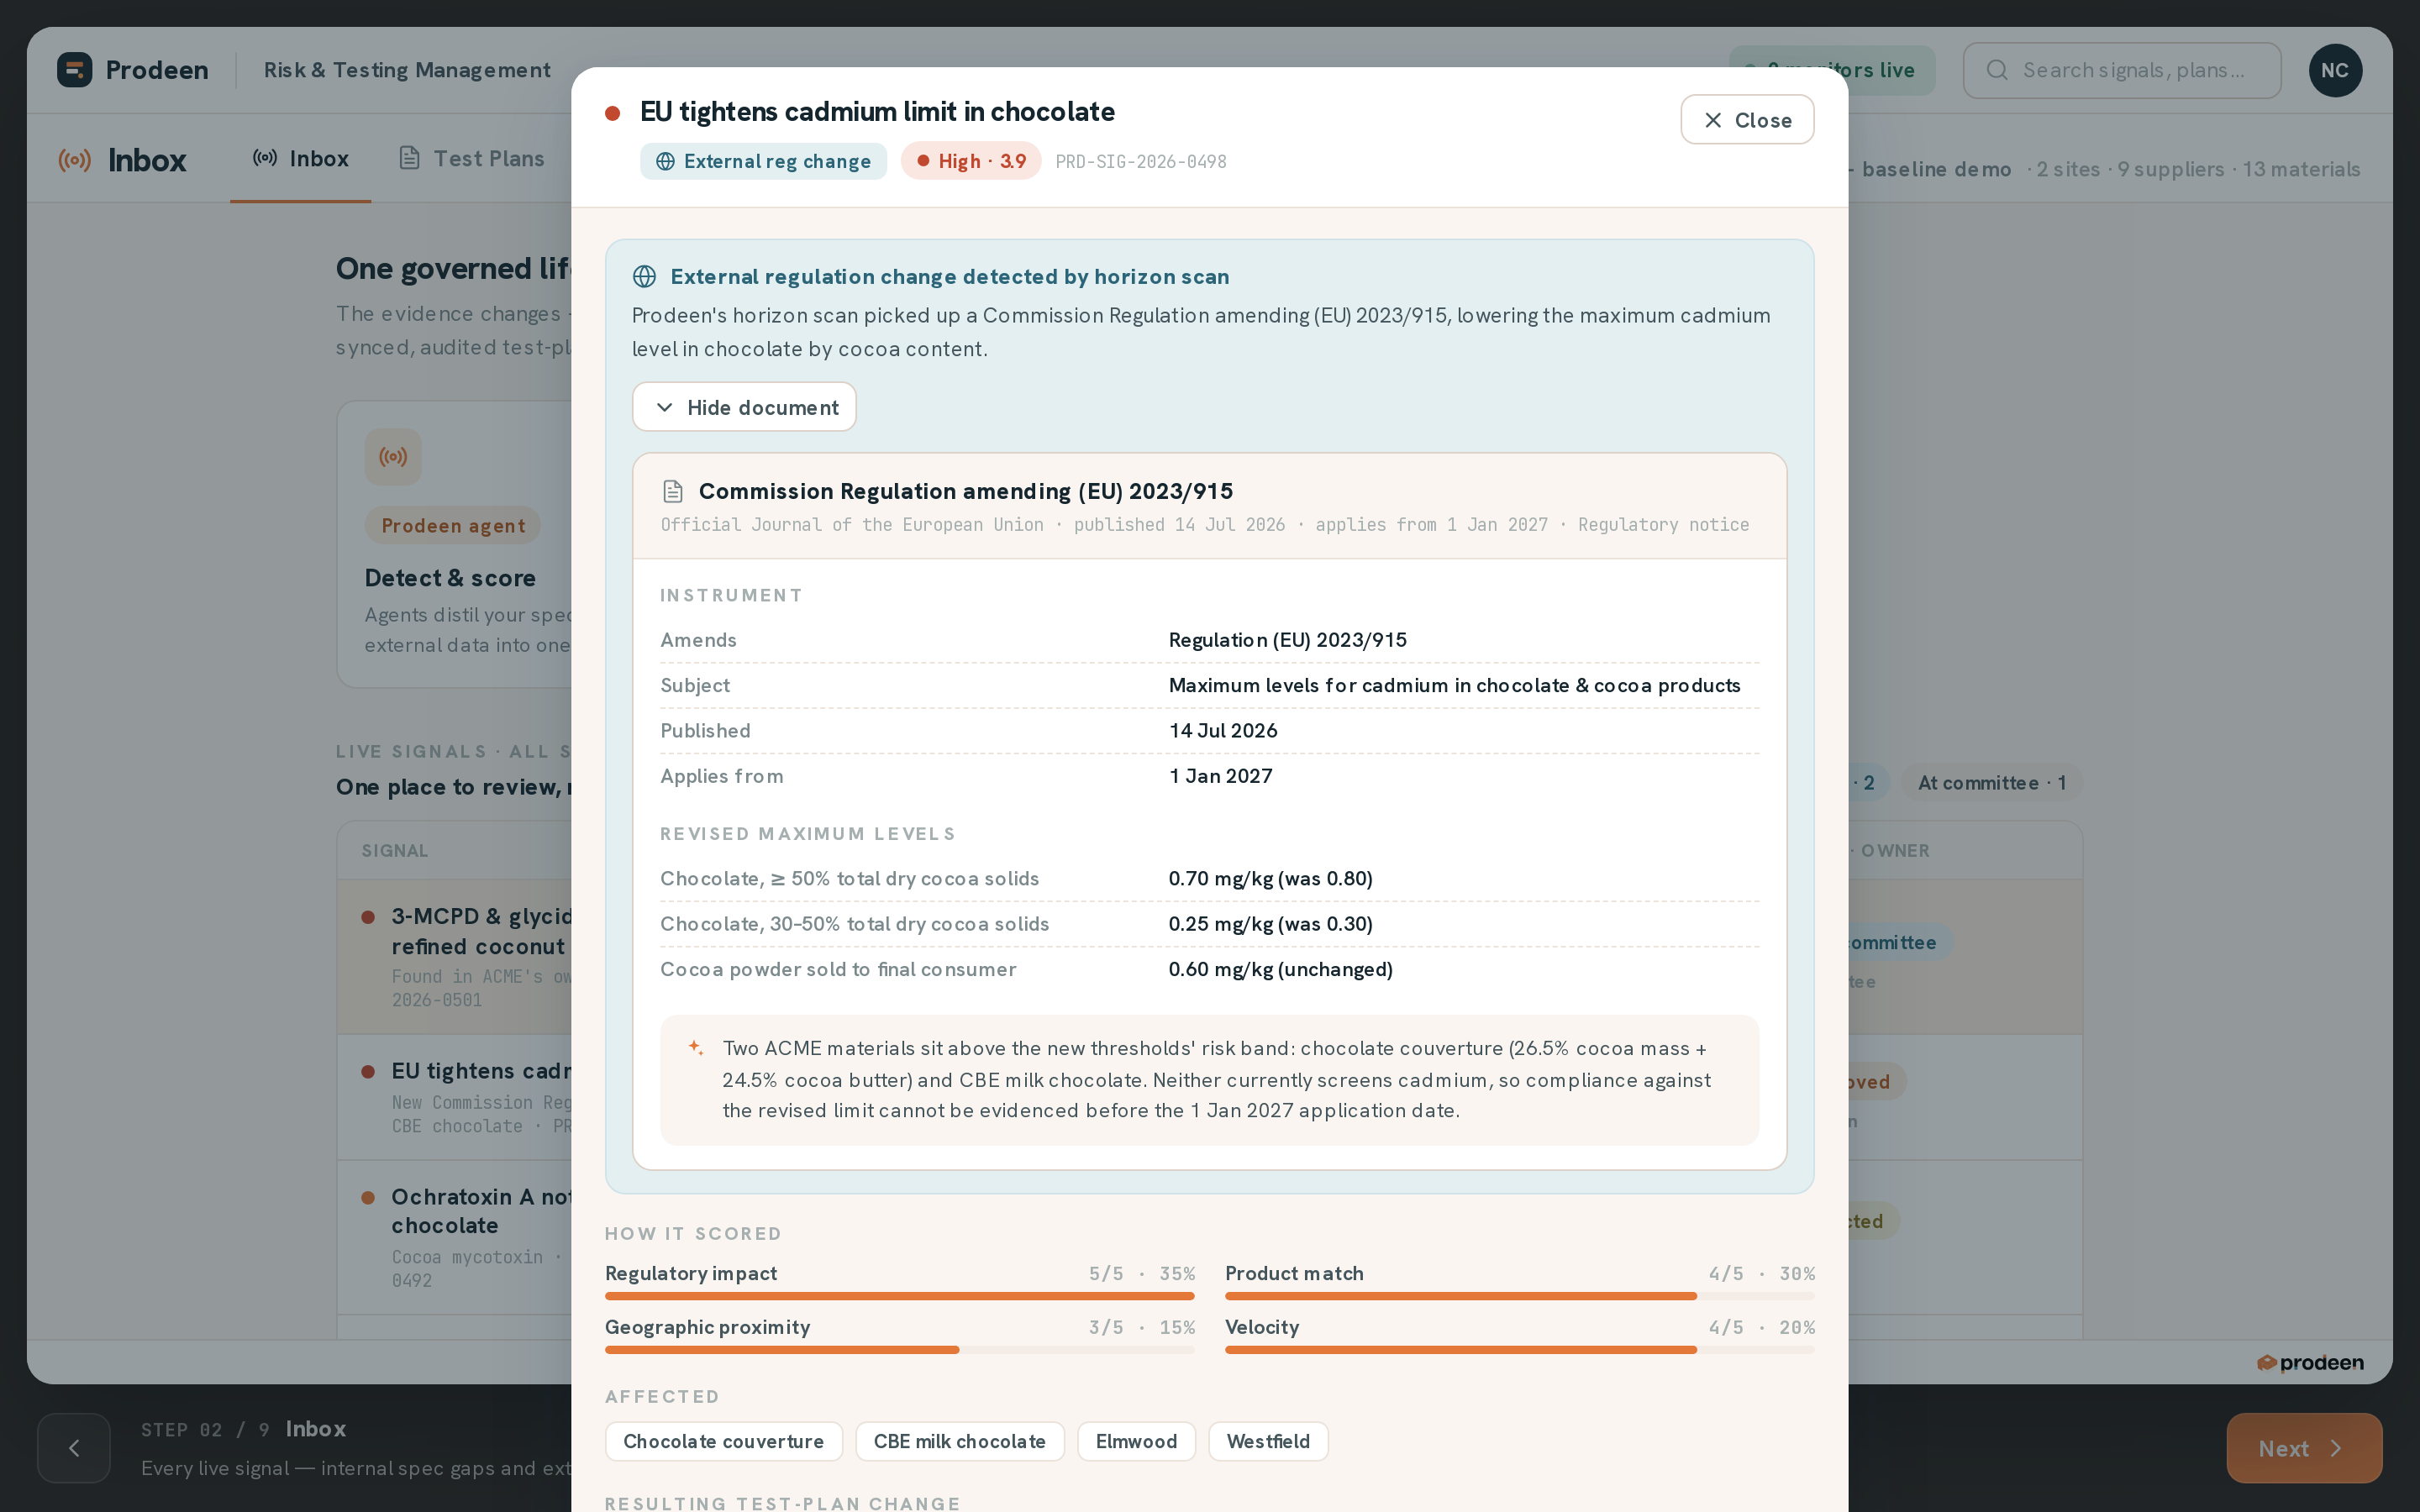Viewport: 2420px width, 1512px height.
Task: Click the Prodeen agent tag
Action: point(452,525)
